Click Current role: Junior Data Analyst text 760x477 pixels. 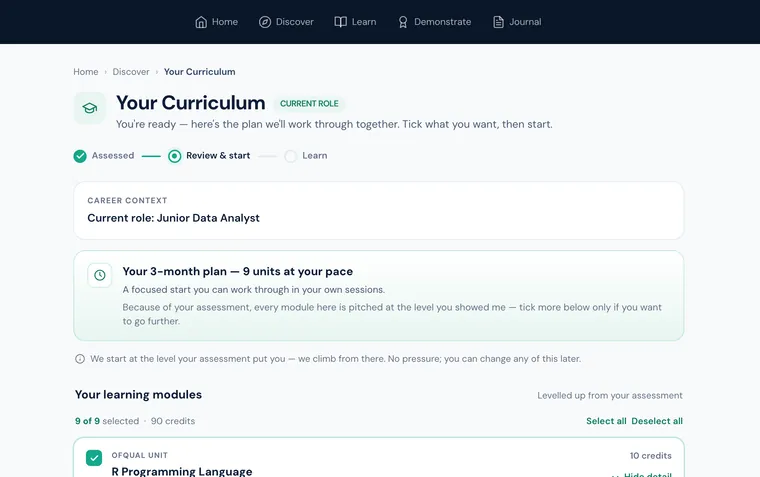pos(174,218)
